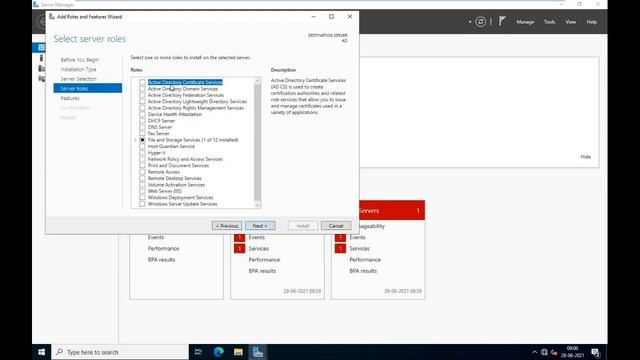The height and width of the screenshot is (360, 640).
Task: Click the Previous button
Action: [x=227, y=226]
